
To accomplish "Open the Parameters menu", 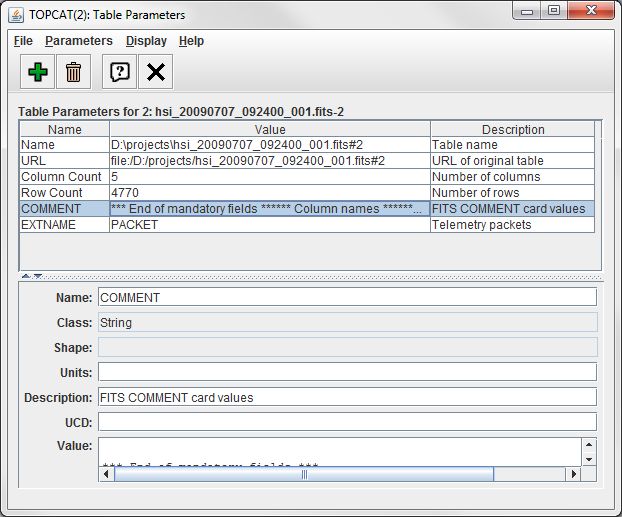I will [79, 41].
